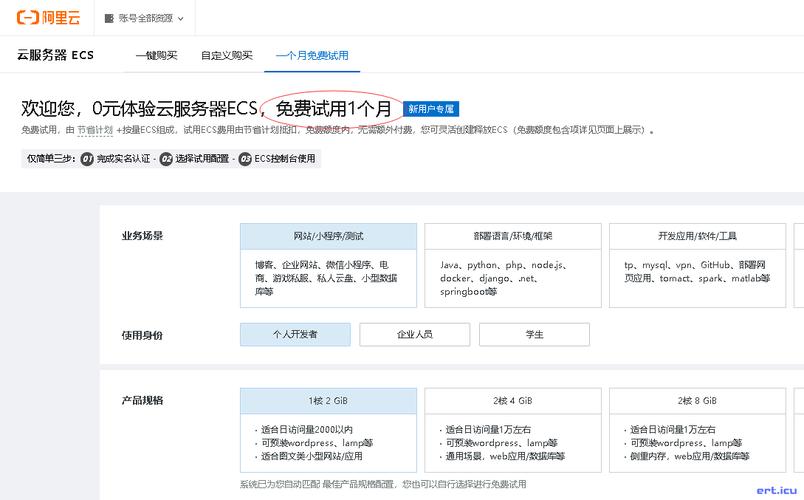Click the text 适合日访问量2000以内
Screen dimensions: 804x500
(x=307, y=430)
